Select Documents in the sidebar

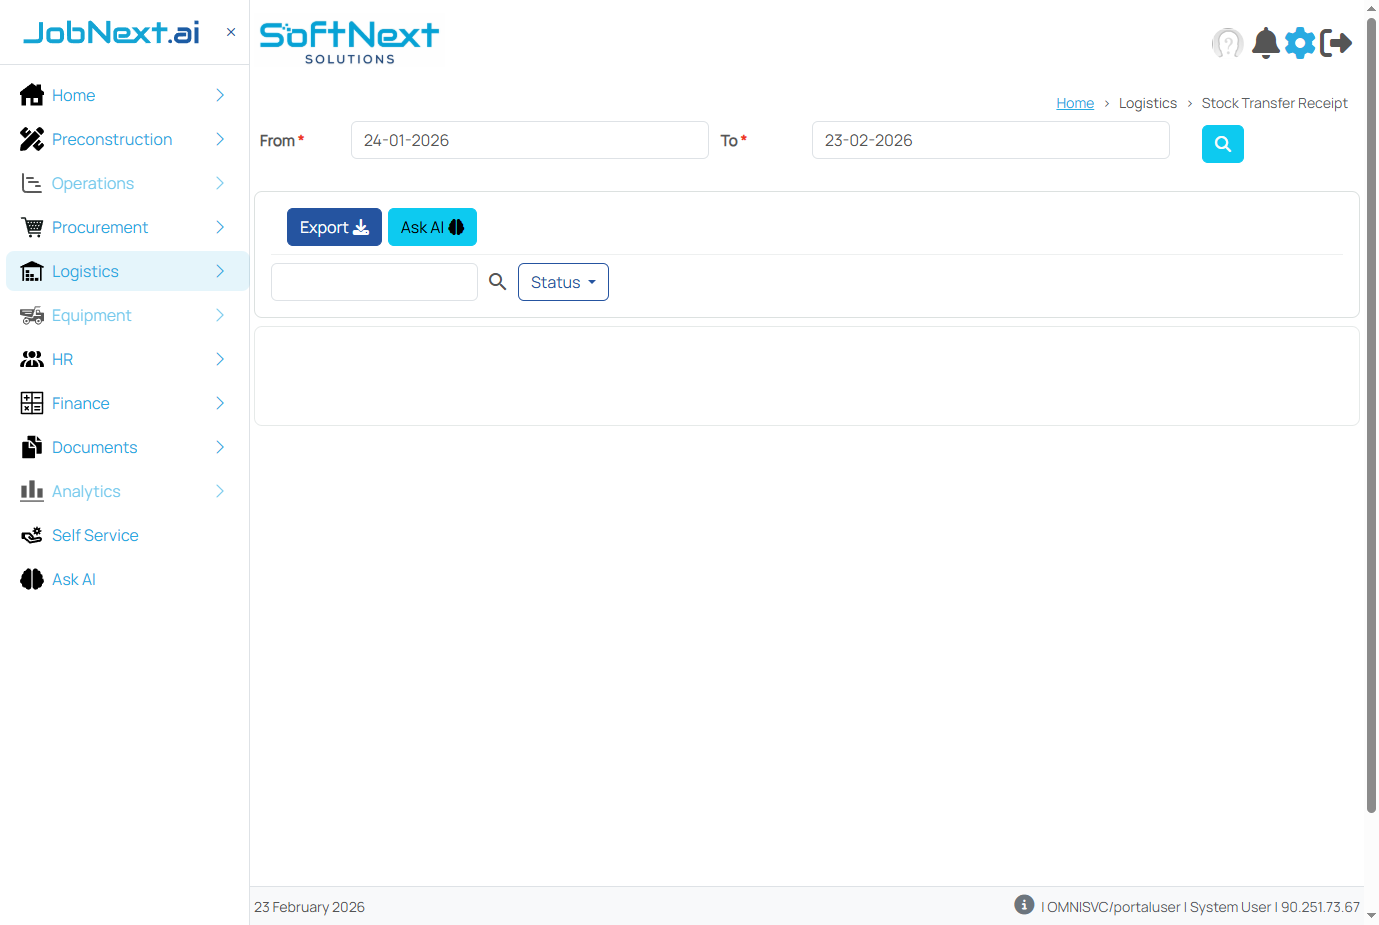coord(94,447)
